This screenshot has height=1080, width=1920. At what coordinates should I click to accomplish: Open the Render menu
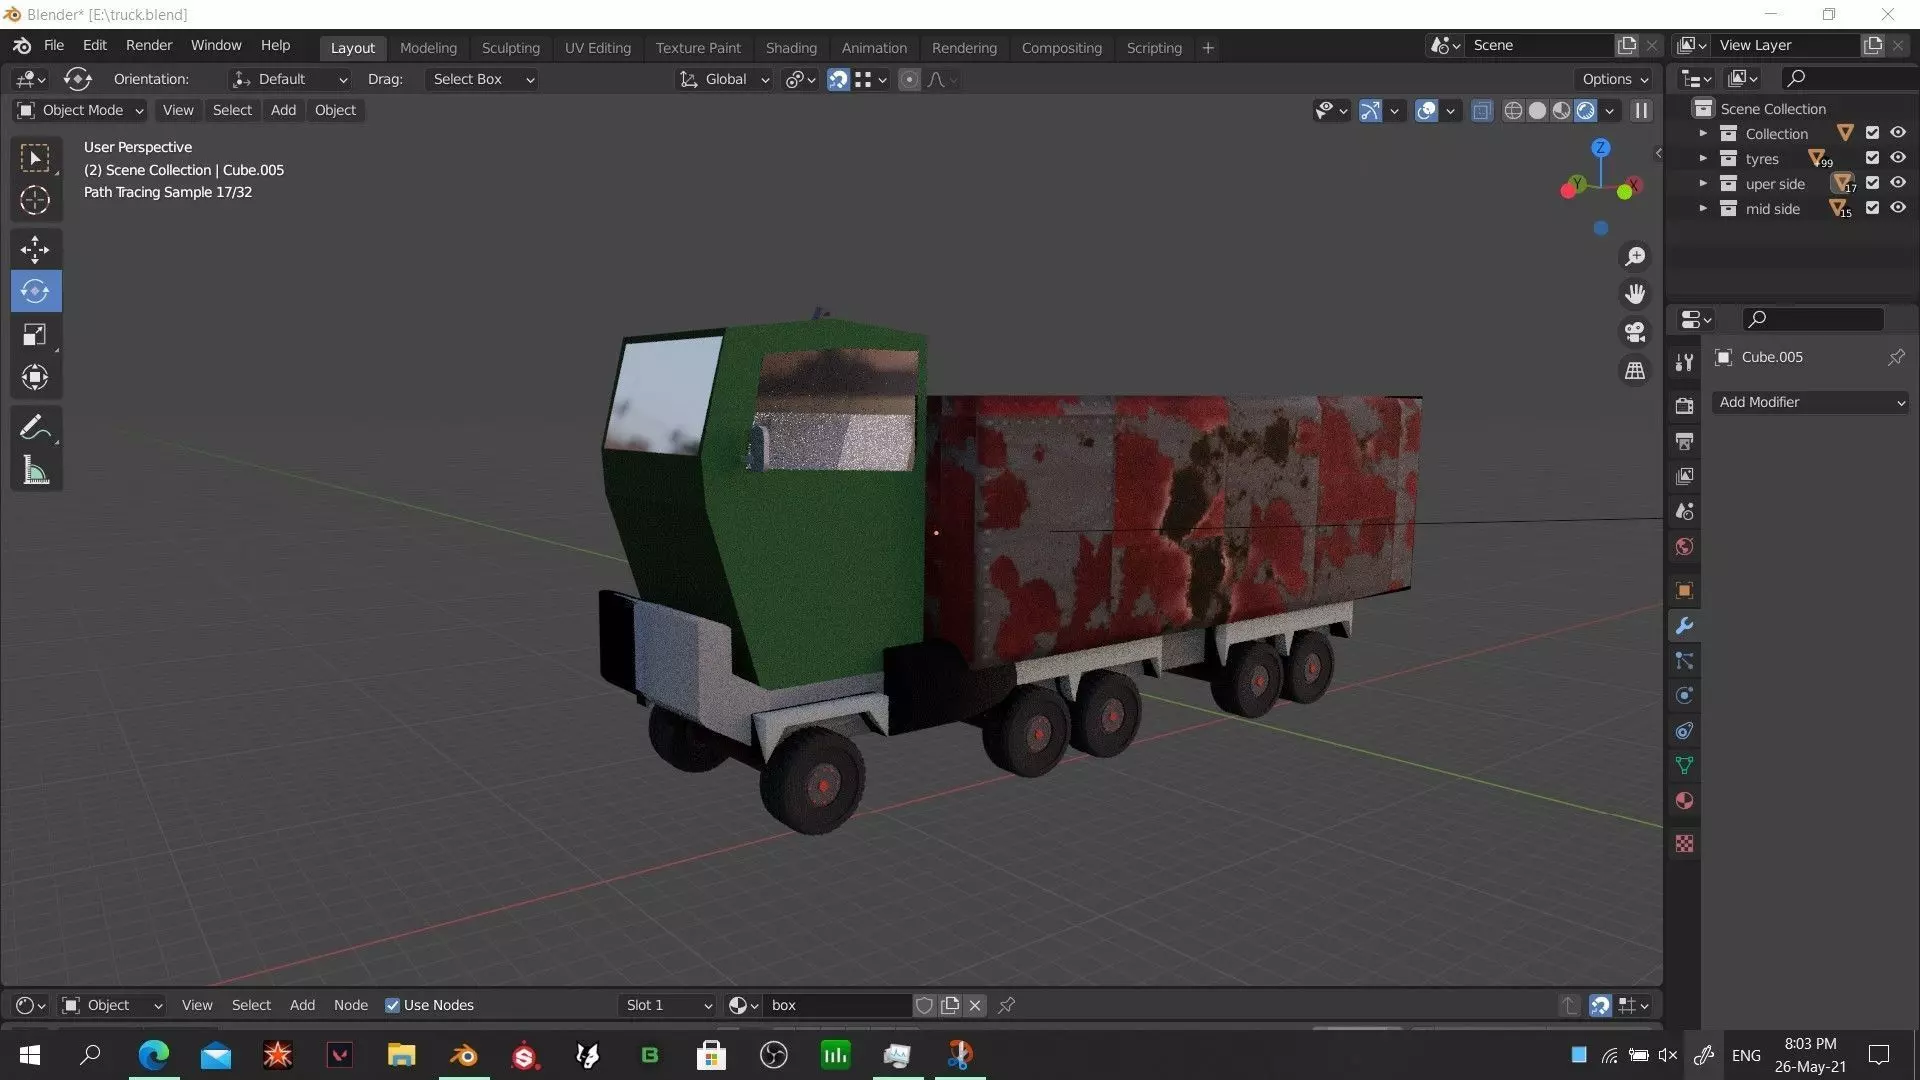(149, 45)
